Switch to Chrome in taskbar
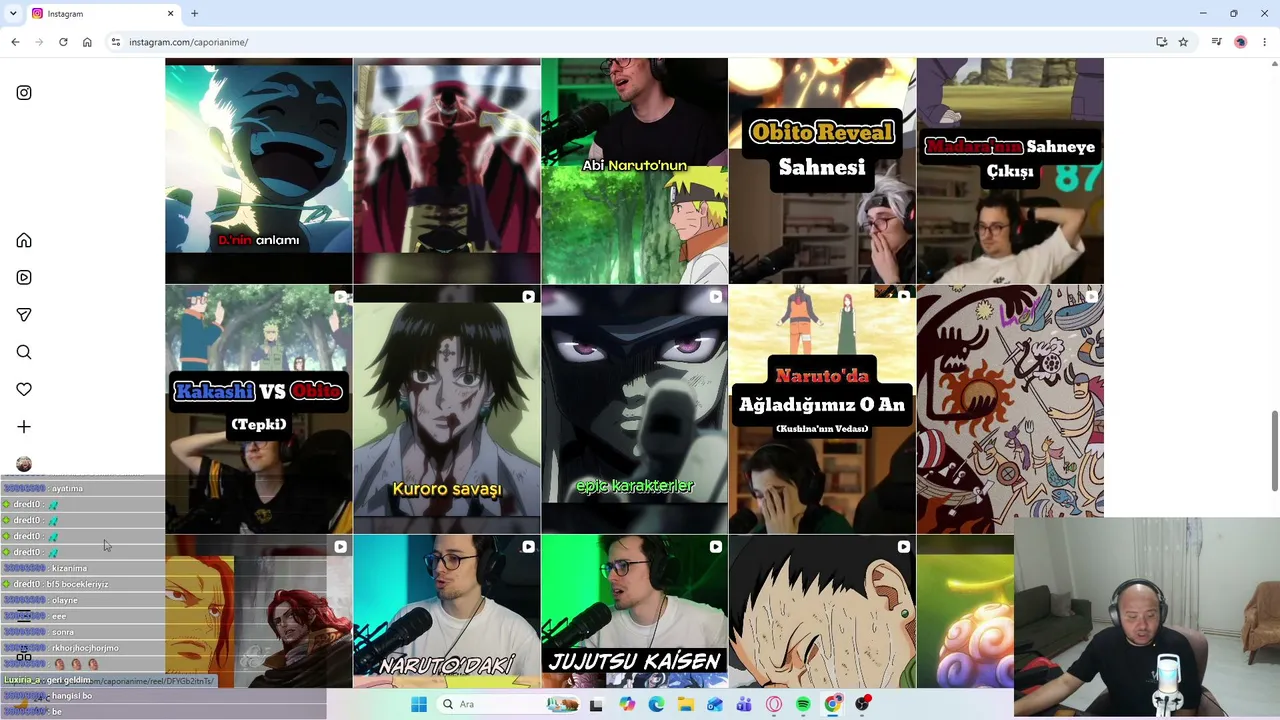This screenshot has width=1280, height=720. tap(833, 704)
